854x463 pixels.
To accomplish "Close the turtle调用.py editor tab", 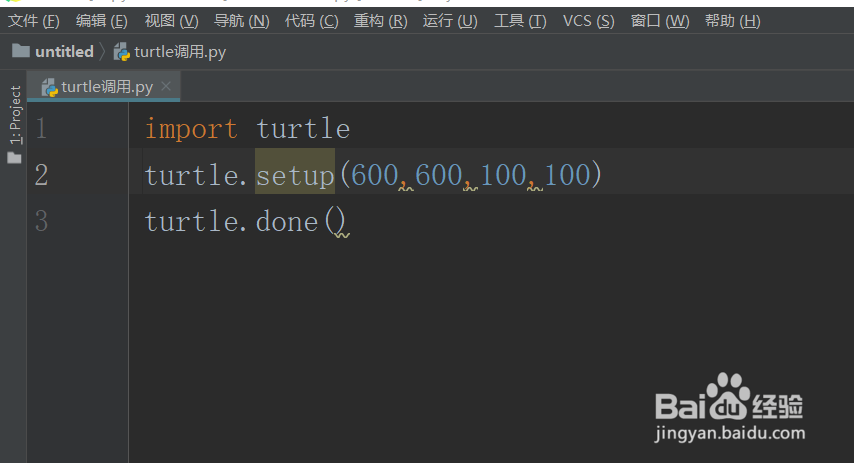I will pyautogui.click(x=166, y=86).
